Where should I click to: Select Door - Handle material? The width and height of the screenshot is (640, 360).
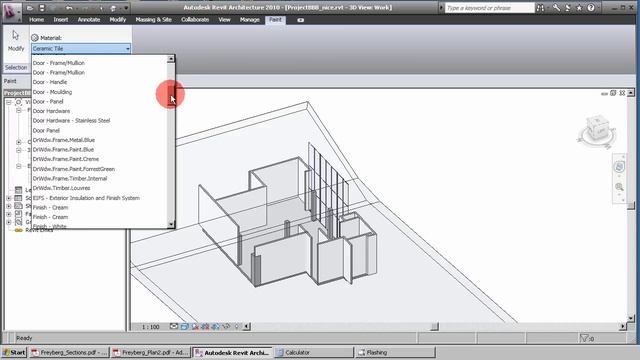(x=50, y=82)
